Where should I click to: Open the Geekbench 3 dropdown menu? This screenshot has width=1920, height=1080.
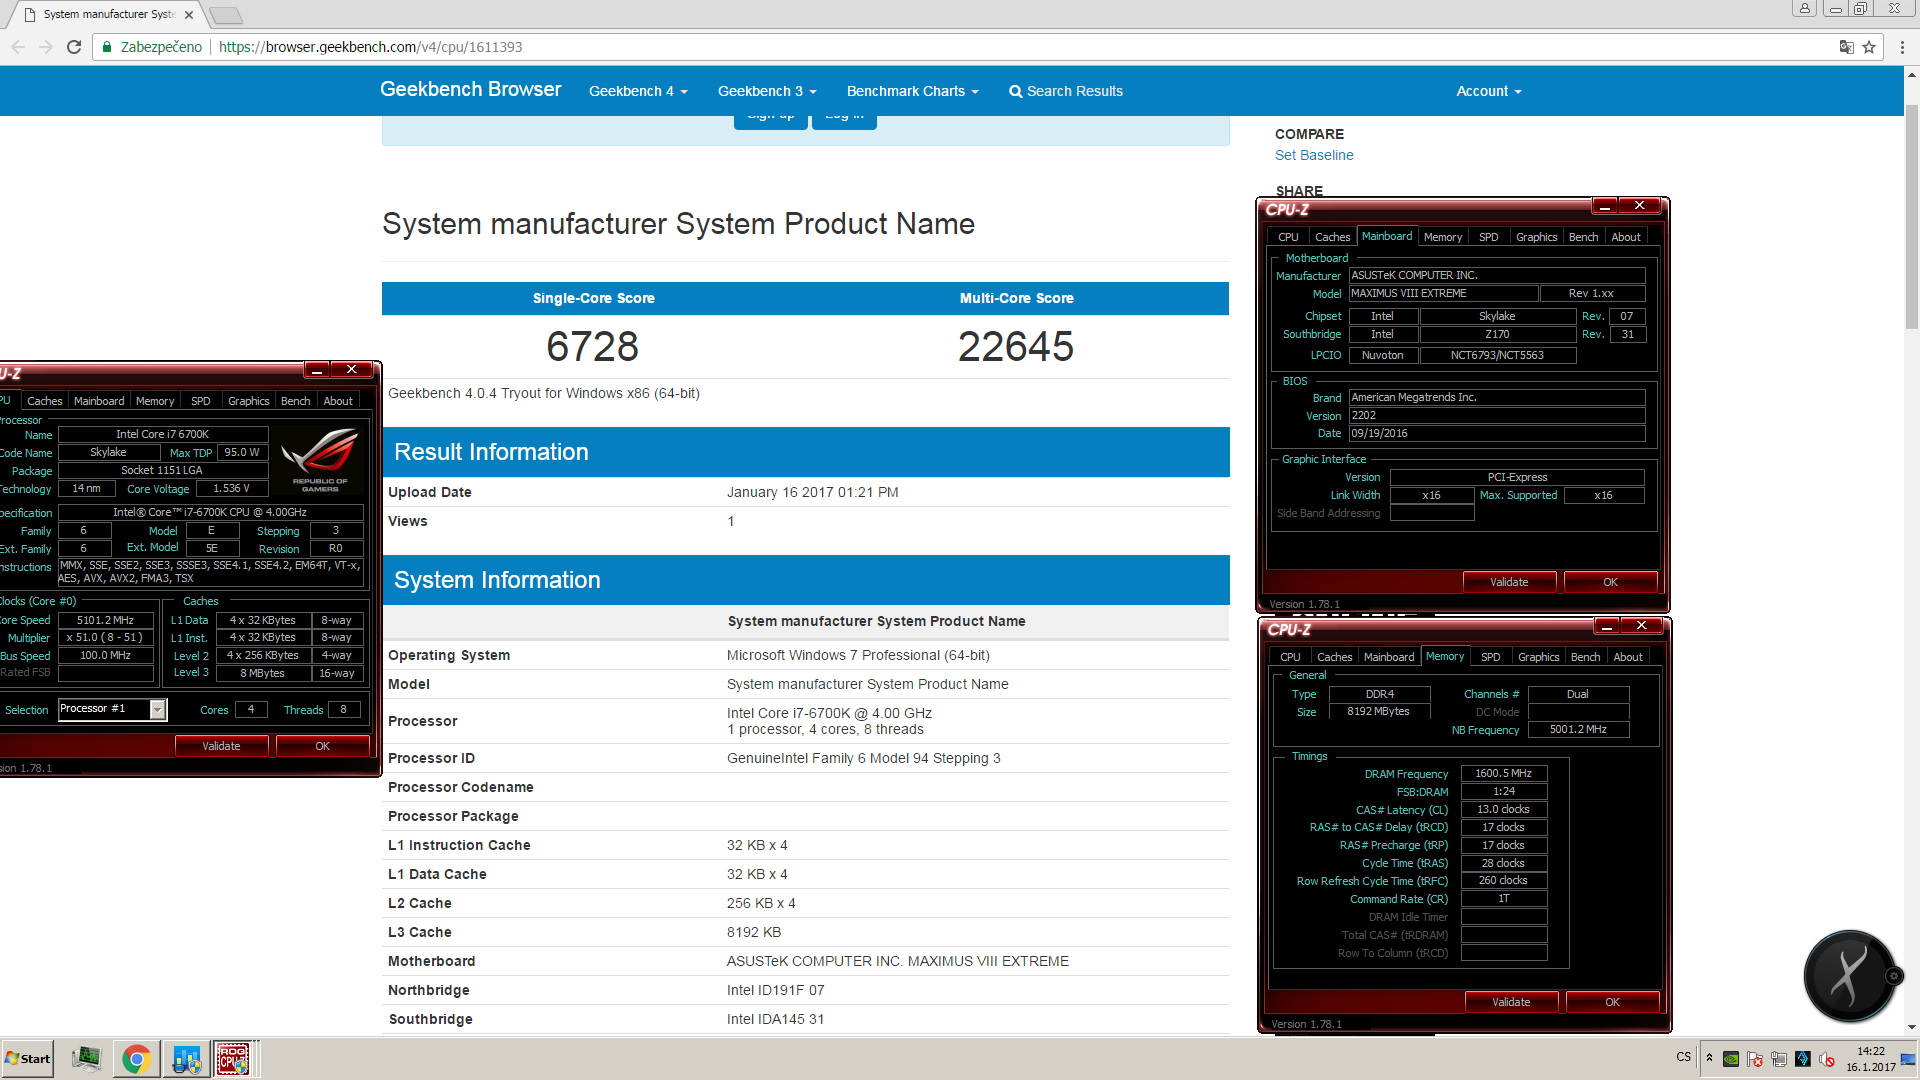tap(767, 91)
